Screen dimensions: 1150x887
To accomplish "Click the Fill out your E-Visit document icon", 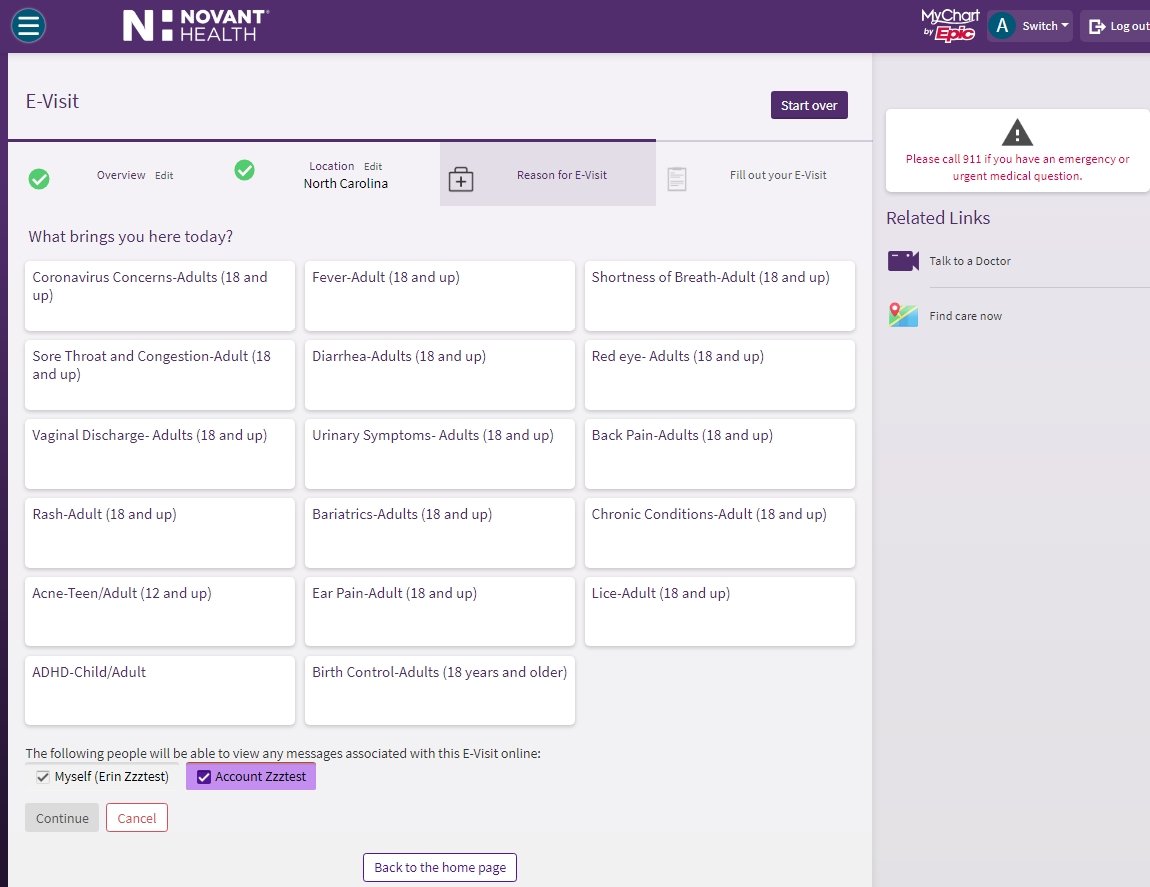I will 676,178.
